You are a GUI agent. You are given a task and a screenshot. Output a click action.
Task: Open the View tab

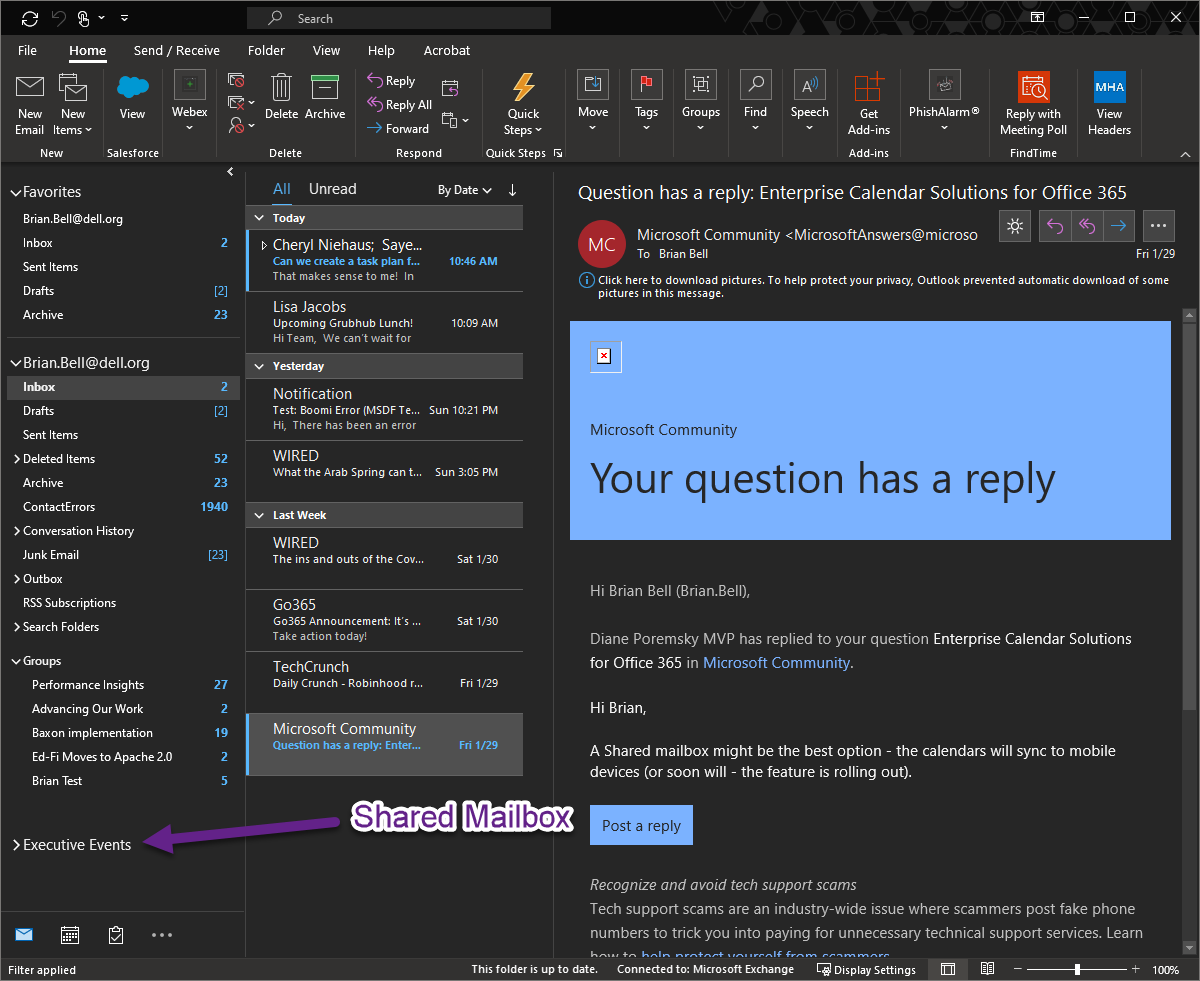click(x=326, y=50)
